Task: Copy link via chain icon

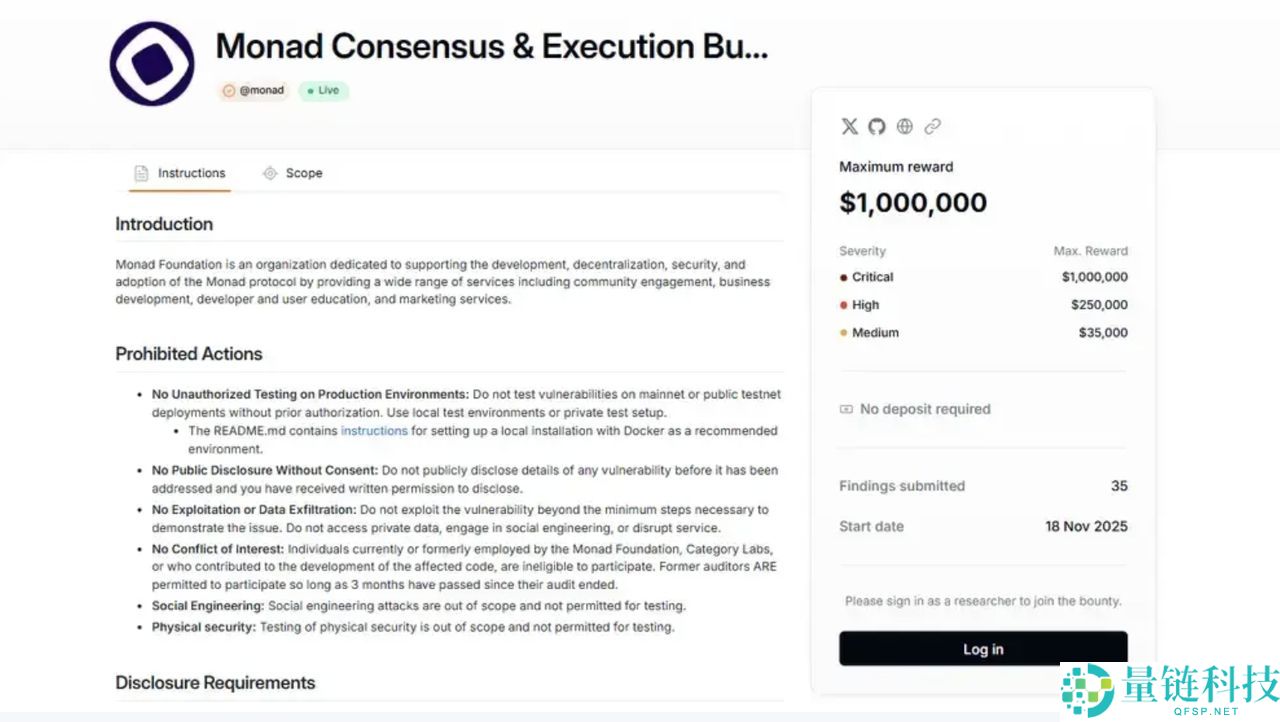Action: pyautogui.click(x=932, y=126)
